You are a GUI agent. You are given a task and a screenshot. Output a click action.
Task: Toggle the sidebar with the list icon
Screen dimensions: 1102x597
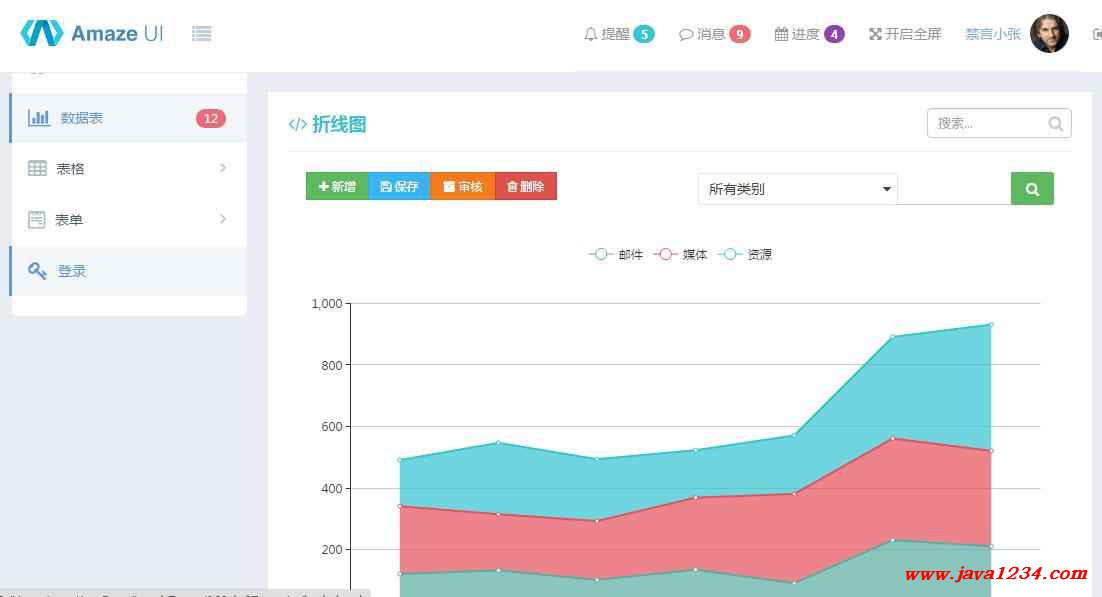202,33
